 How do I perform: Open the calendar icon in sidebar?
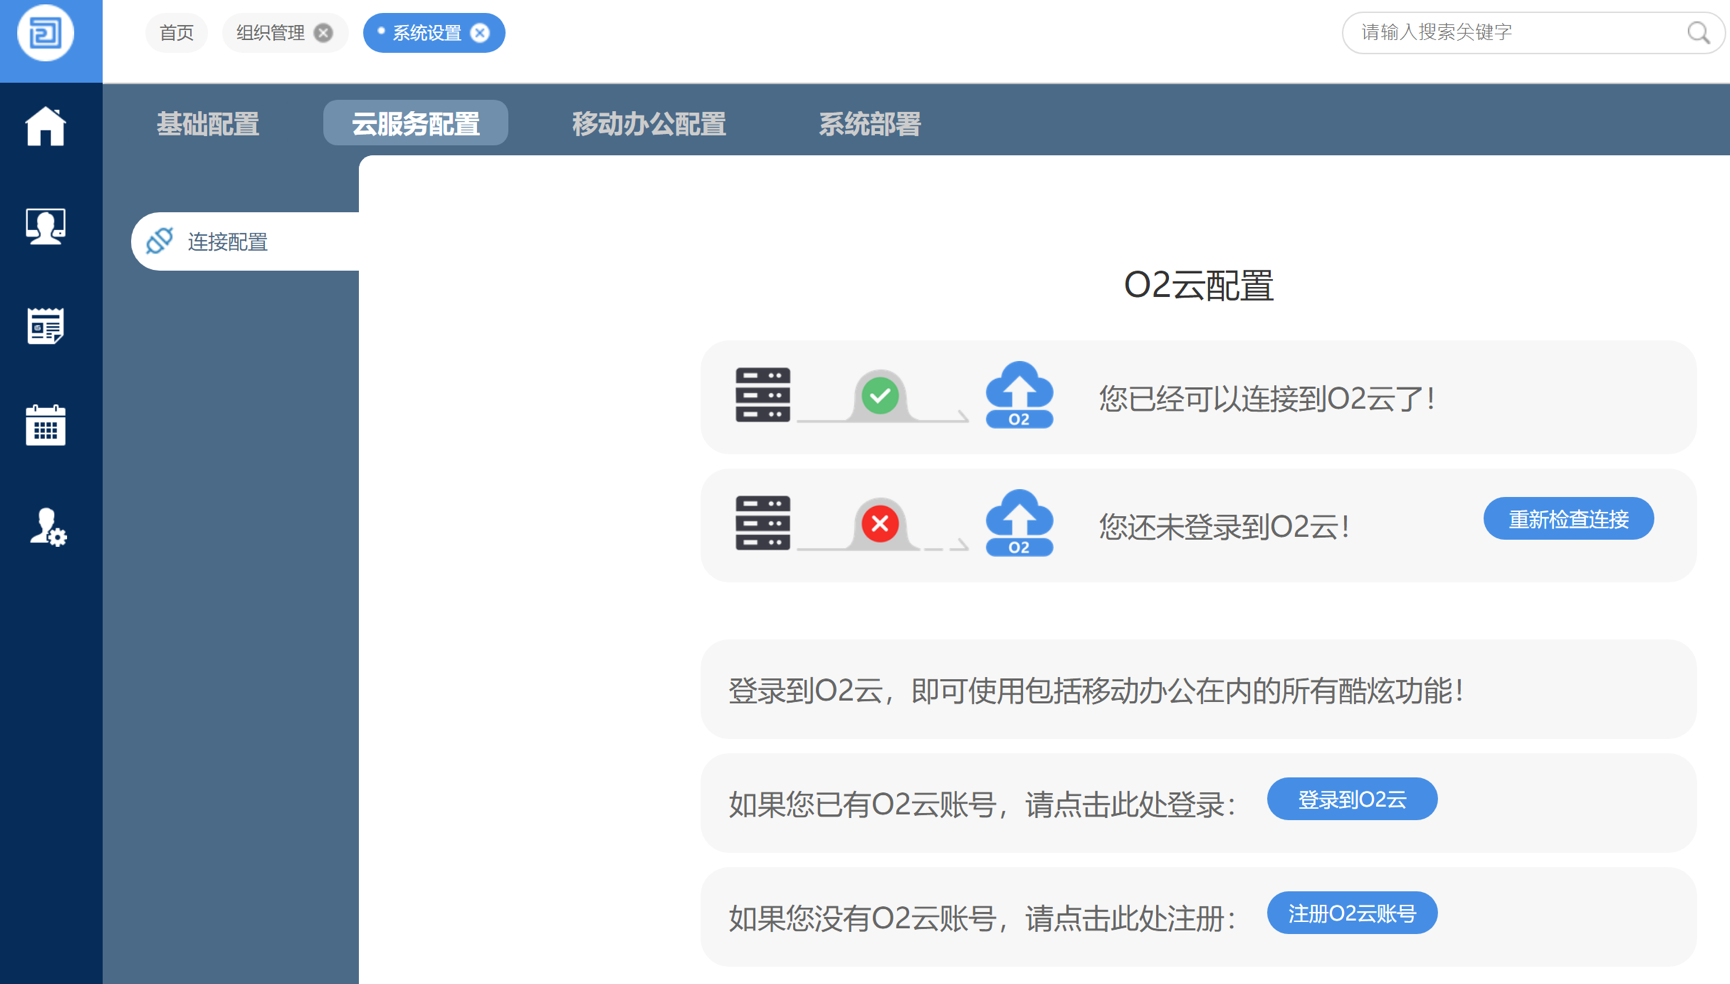(46, 426)
